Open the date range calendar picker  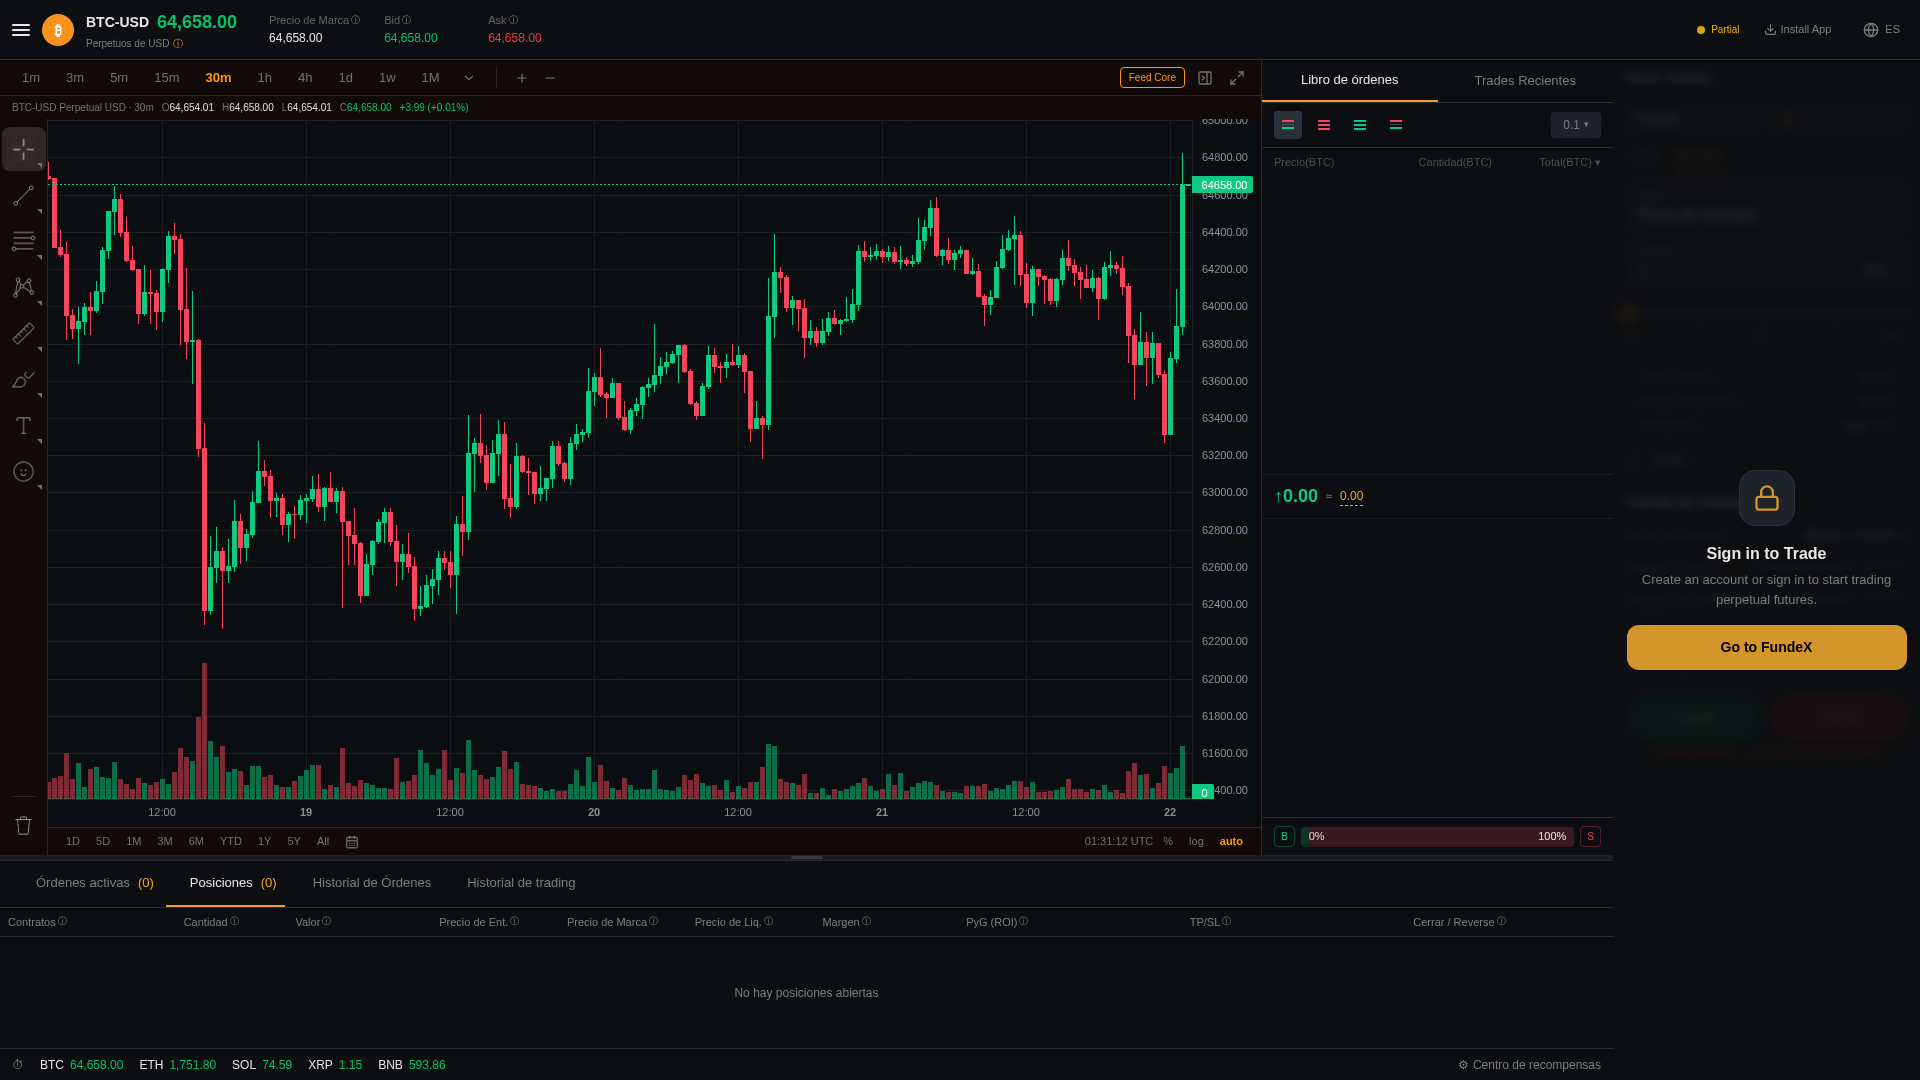coord(352,842)
